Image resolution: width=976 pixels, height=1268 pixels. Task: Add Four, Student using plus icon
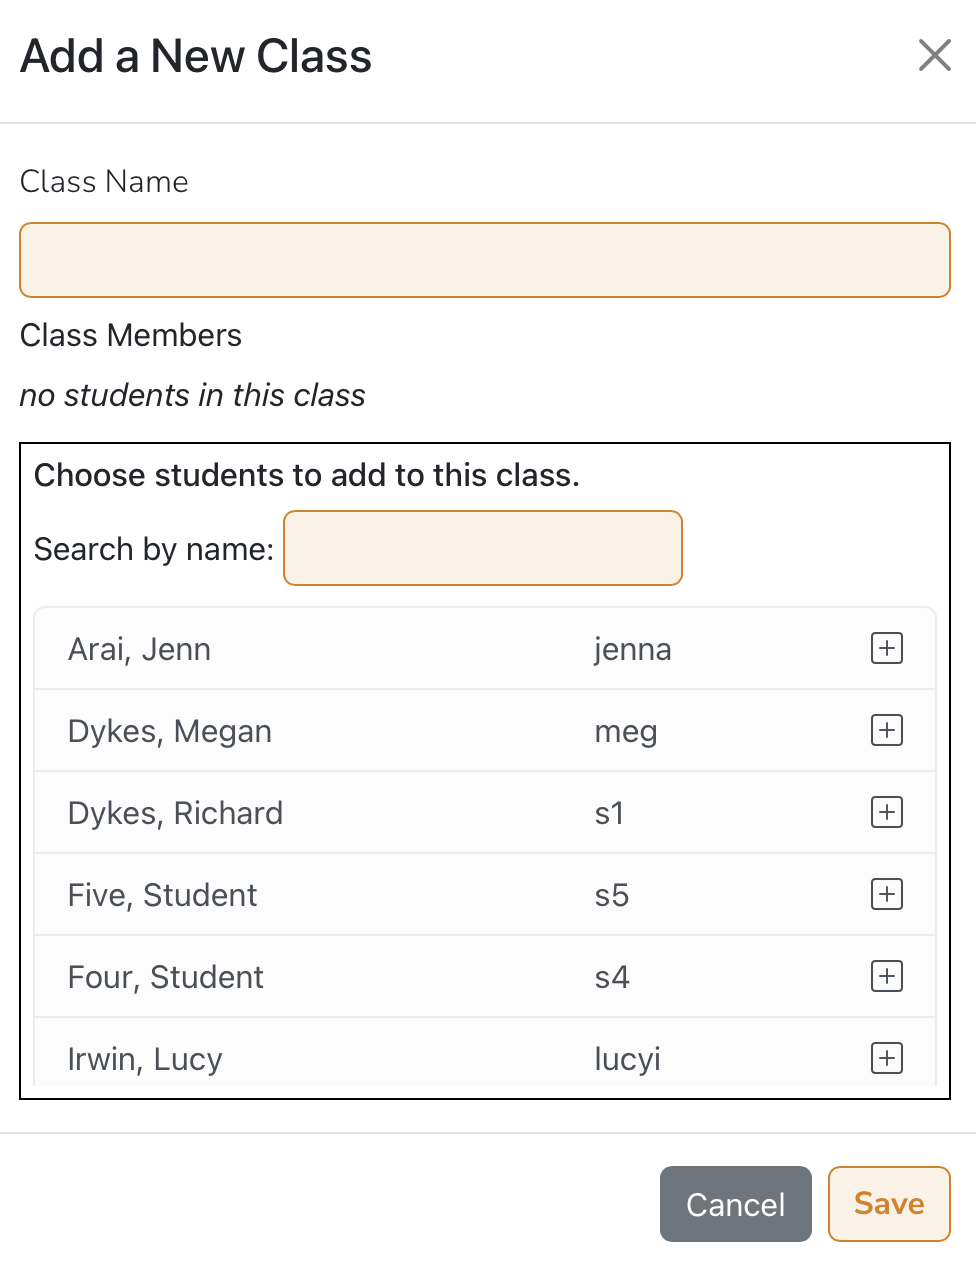(x=887, y=977)
